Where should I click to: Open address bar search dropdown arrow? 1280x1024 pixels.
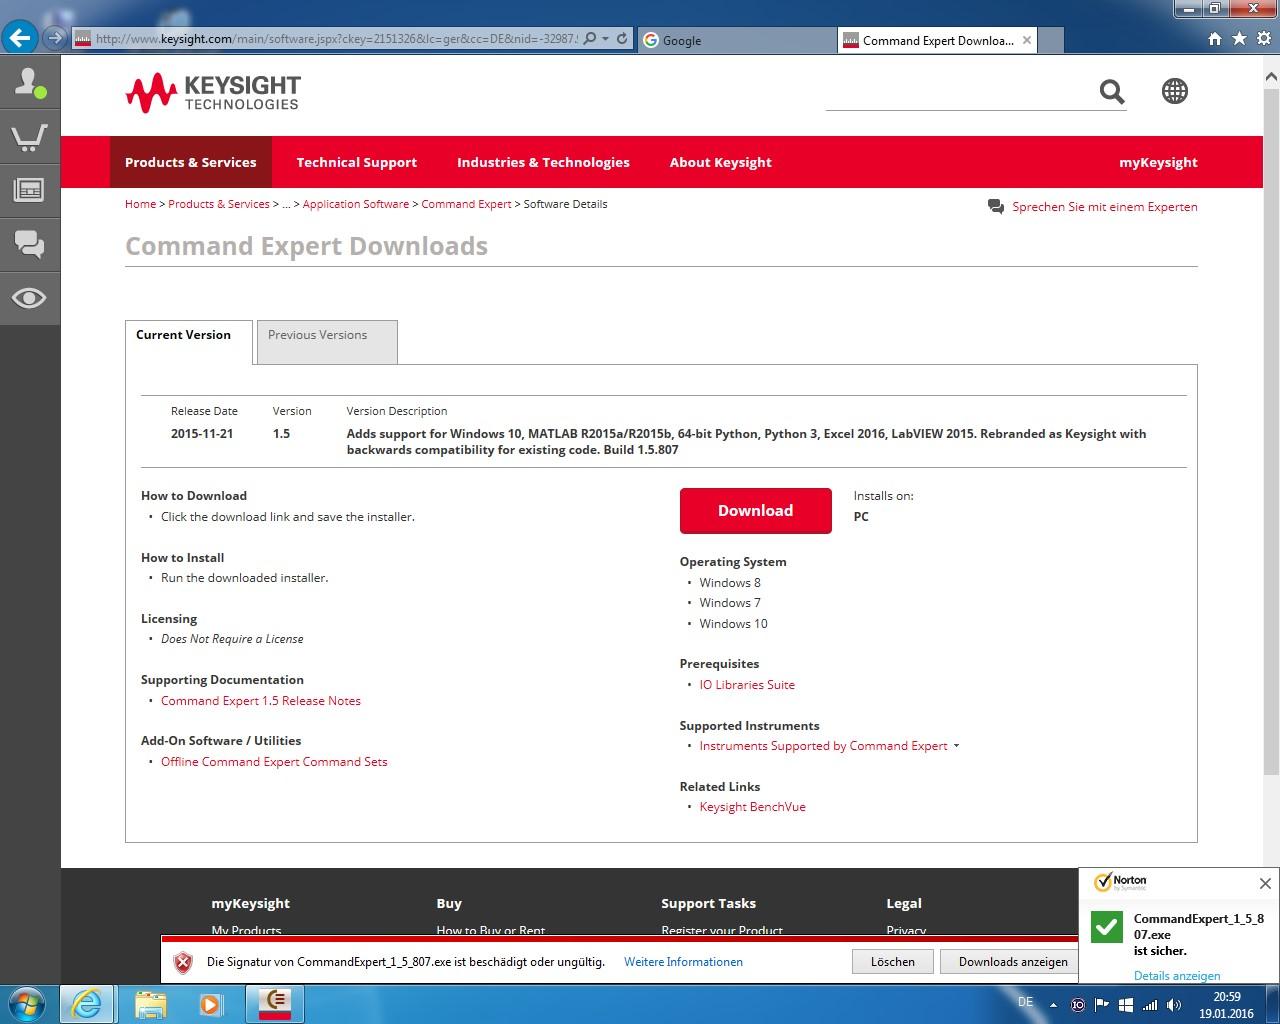[x=606, y=39]
